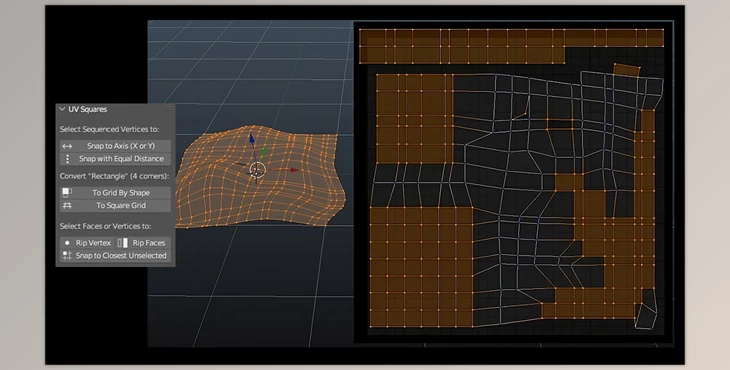Collapse the UV Squares panel
The image size is (730, 370).
coord(62,109)
